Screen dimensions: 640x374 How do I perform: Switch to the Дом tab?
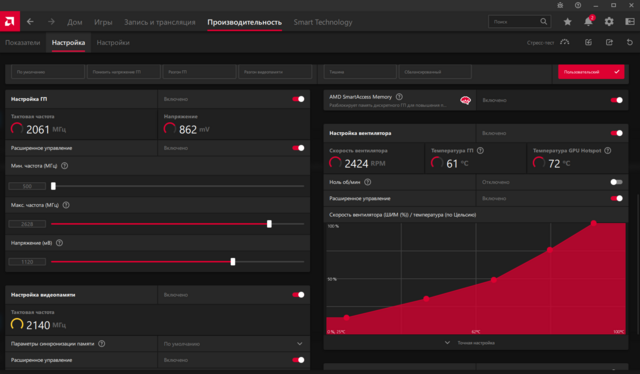74,22
